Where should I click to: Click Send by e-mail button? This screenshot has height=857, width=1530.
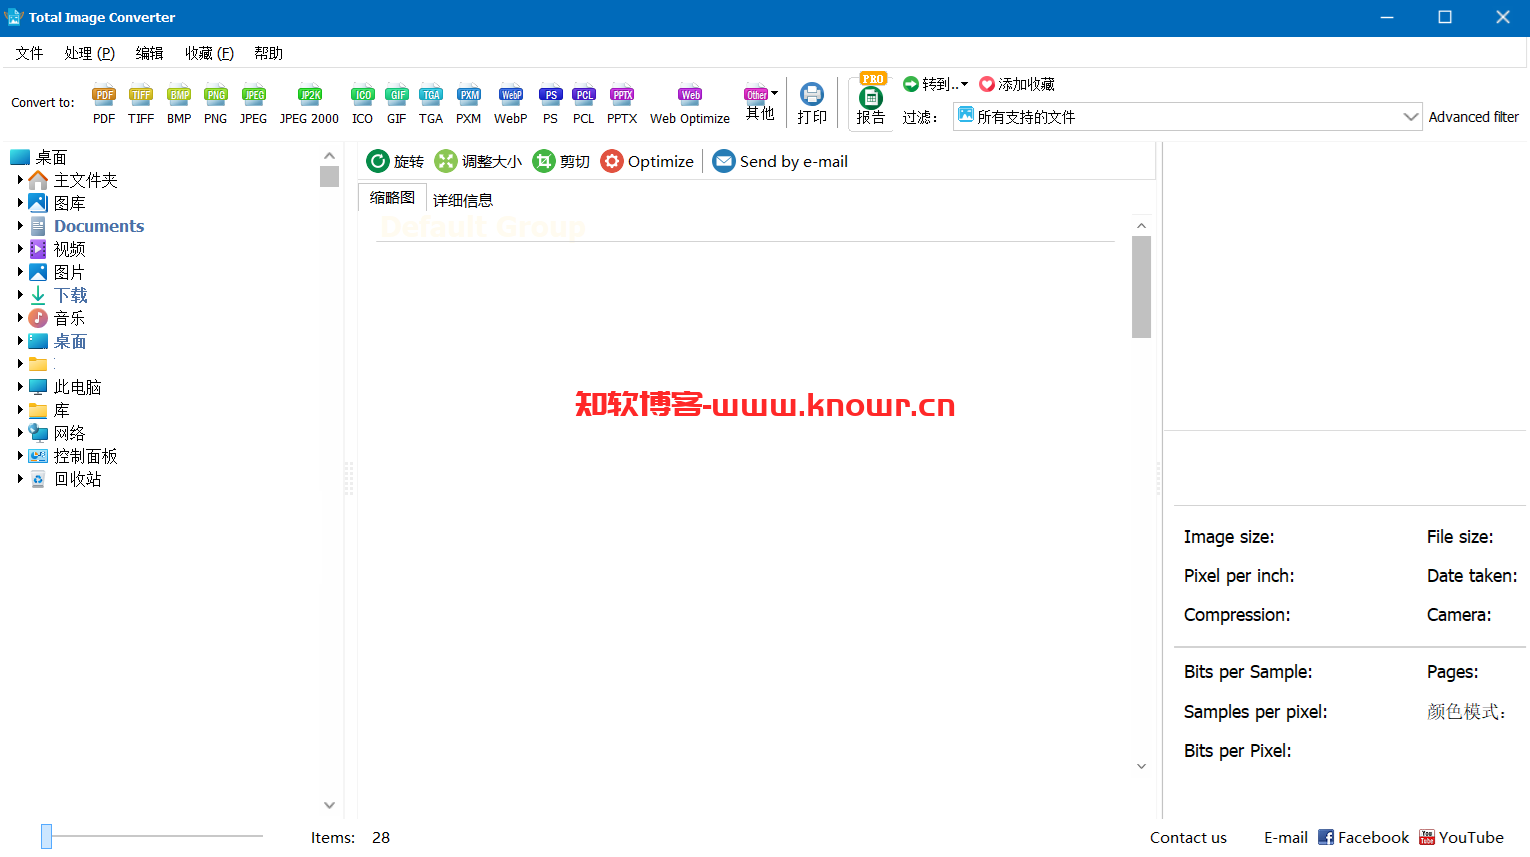coord(780,161)
